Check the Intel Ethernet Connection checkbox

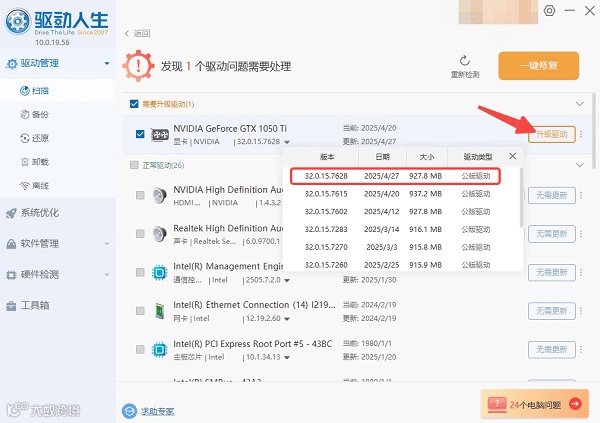coord(140,311)
